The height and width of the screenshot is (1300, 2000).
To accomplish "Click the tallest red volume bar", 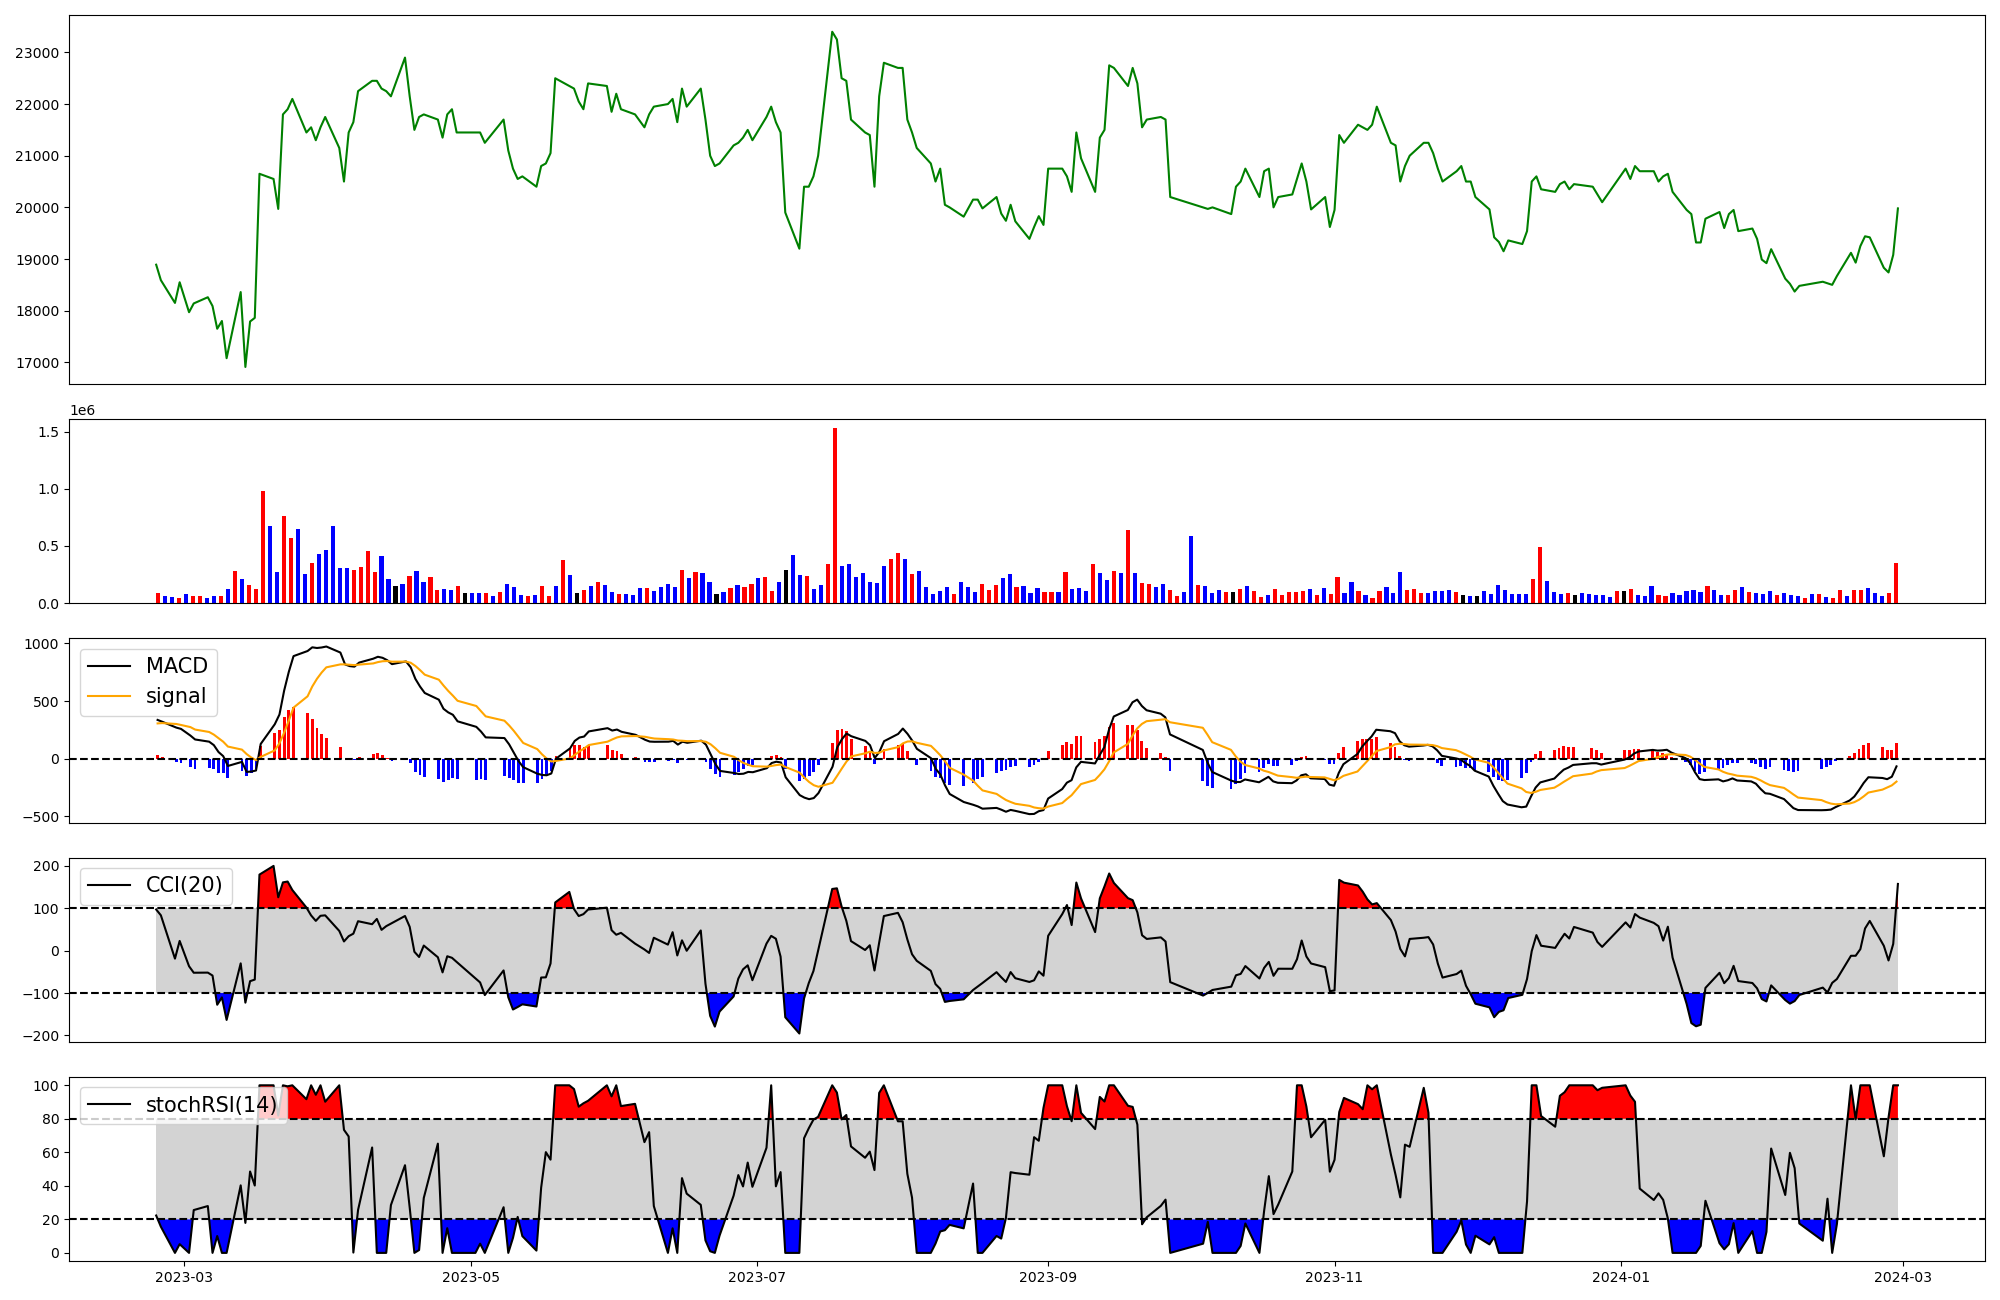I will tap(835, 515).
